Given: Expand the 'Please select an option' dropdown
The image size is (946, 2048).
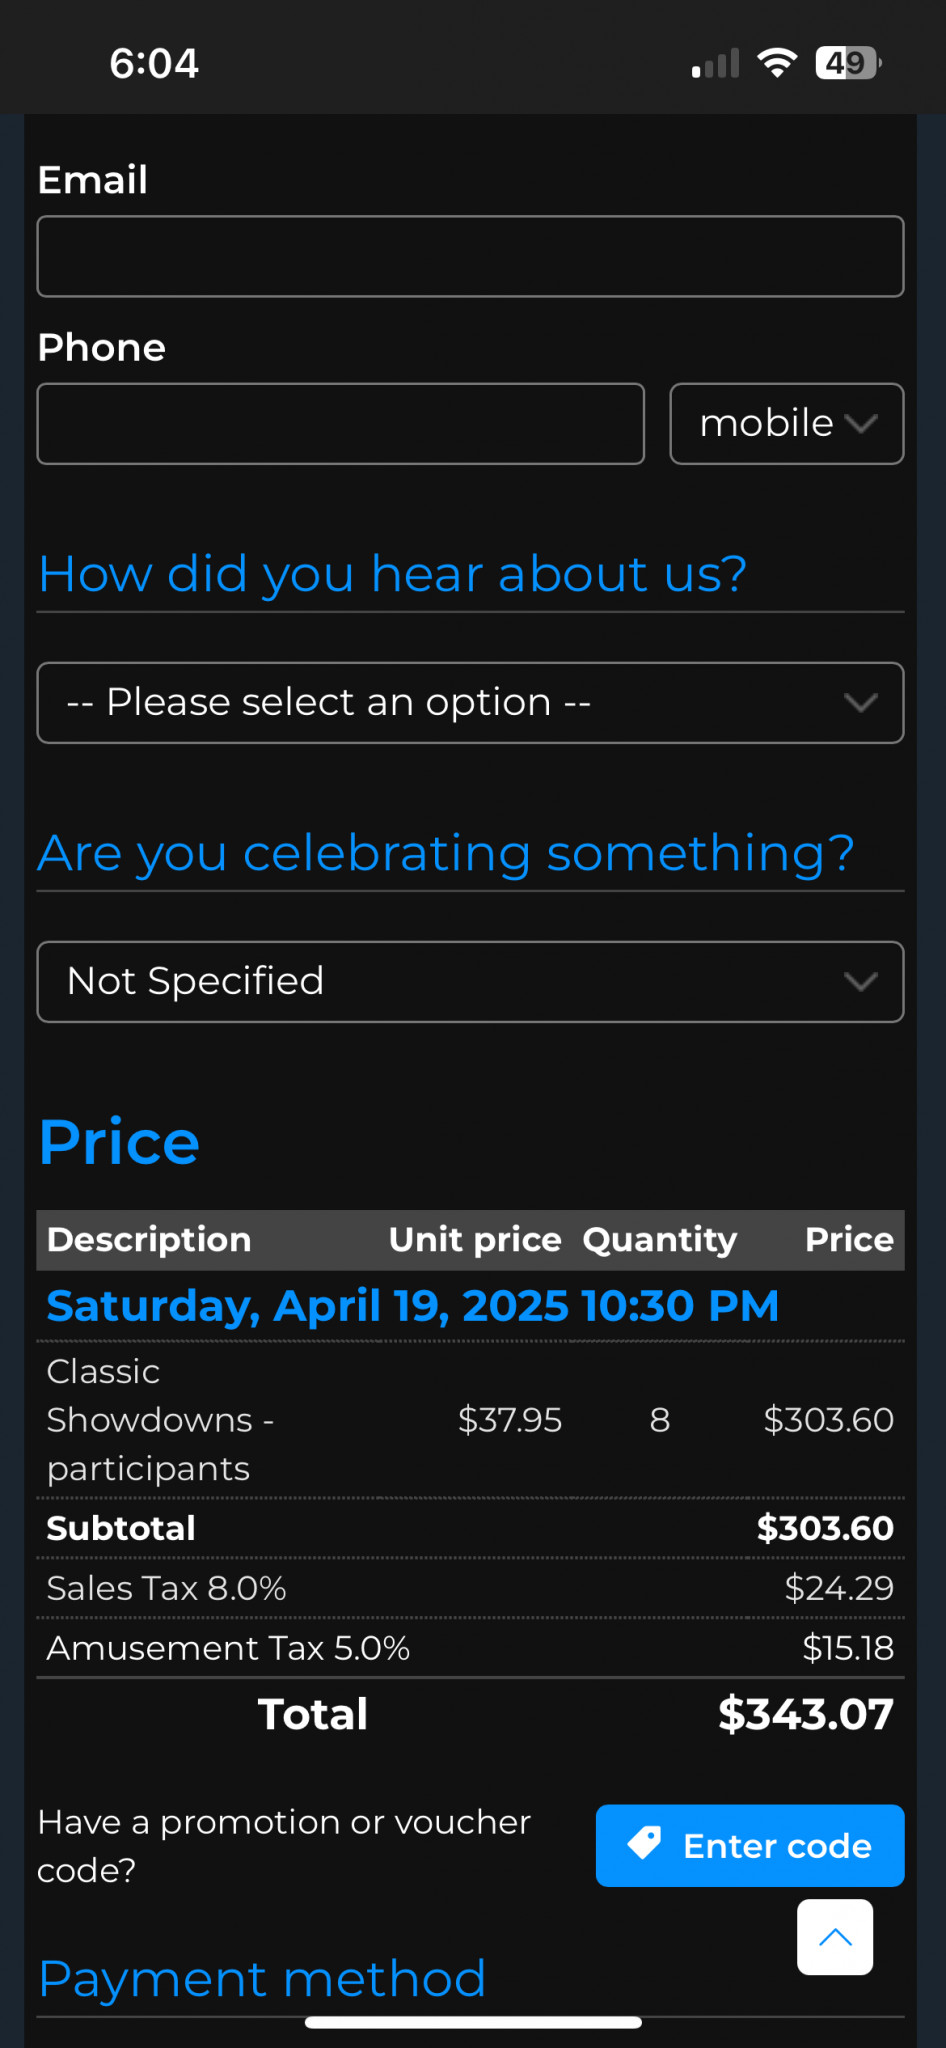Looking at the screenshot, I should tap(470, 703).
